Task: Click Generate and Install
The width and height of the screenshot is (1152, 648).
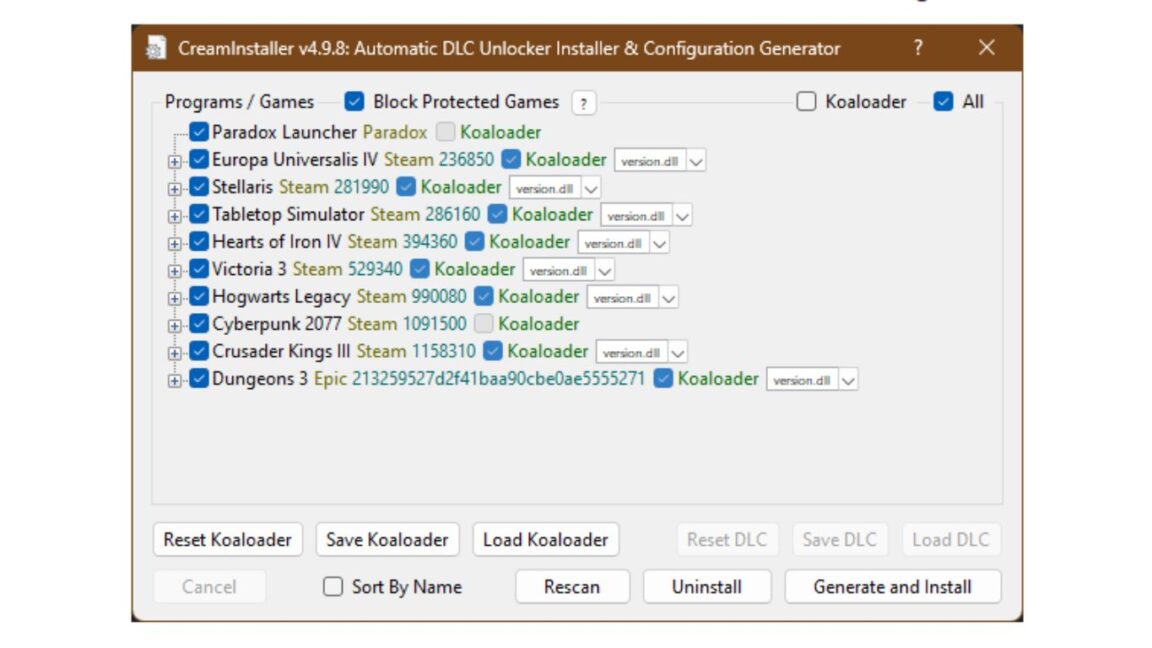Action: click(x=893, y=587)
